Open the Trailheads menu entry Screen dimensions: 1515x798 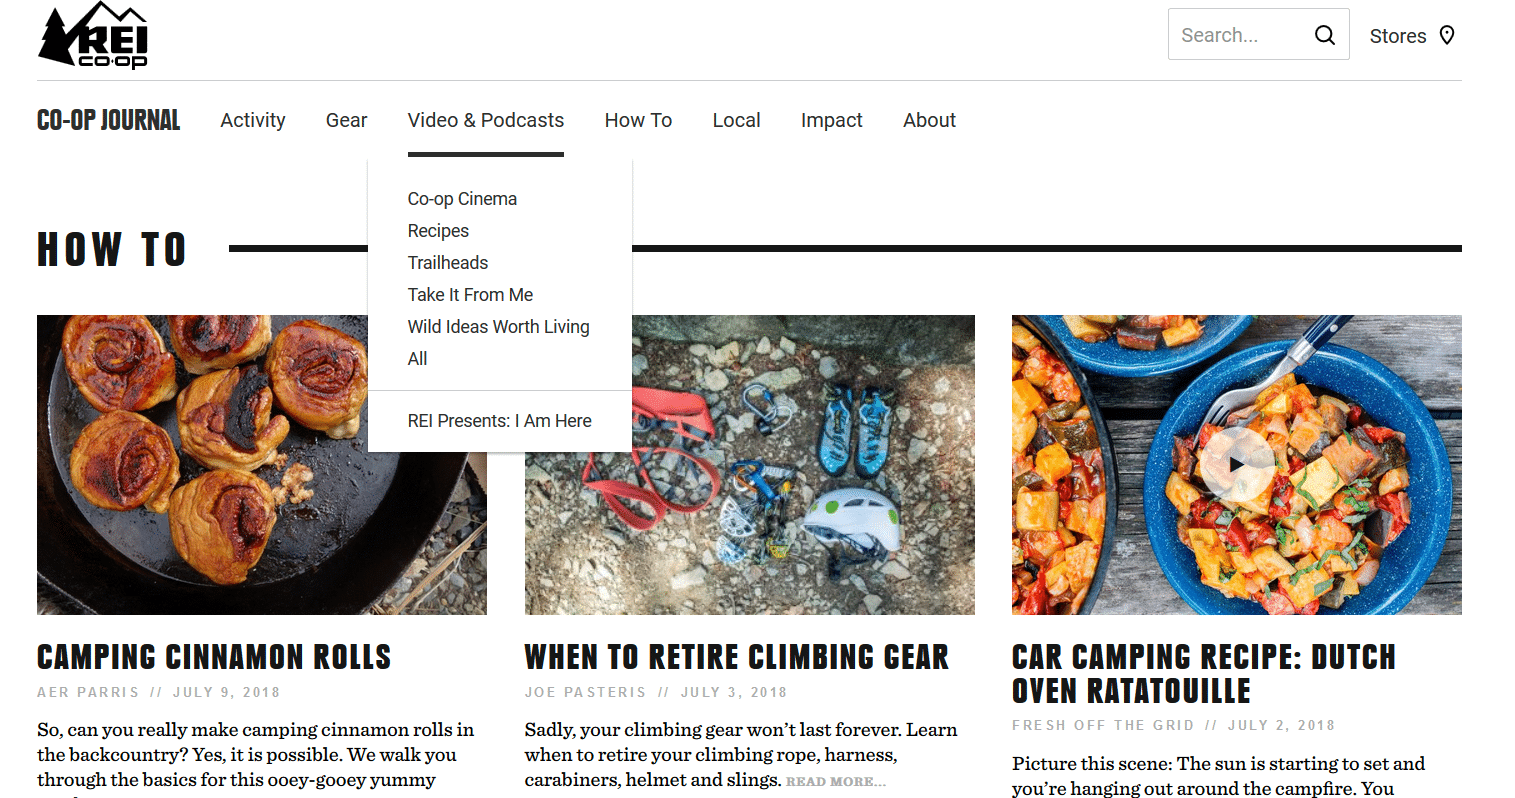(448, 263)
